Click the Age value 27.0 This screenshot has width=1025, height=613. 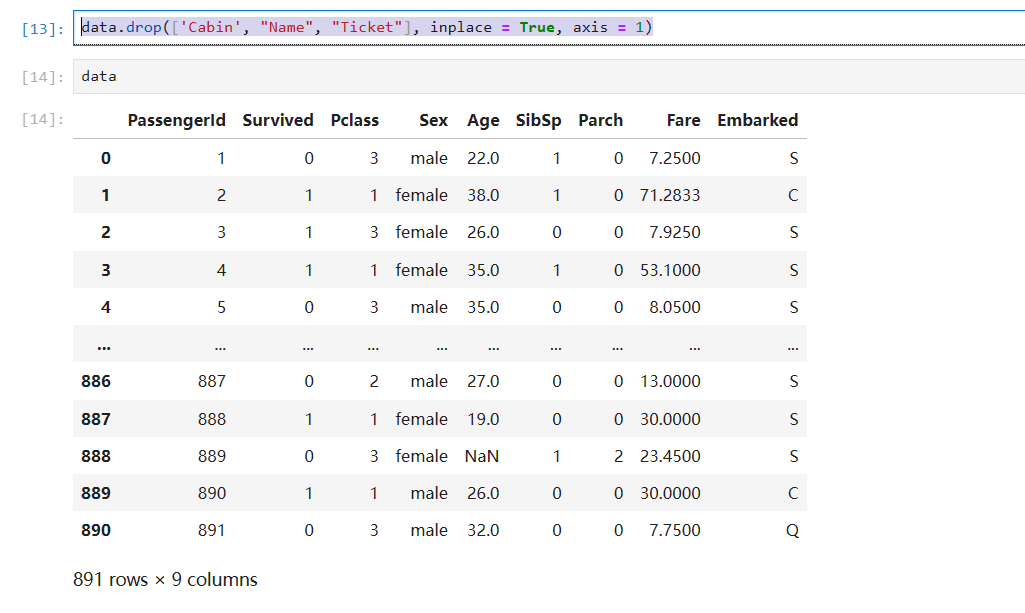click(x=483, y=381)
